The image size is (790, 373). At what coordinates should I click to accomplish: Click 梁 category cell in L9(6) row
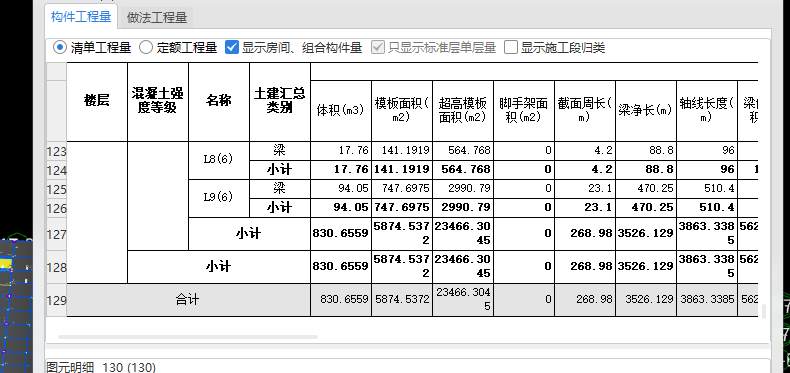[x=280, y=189]
